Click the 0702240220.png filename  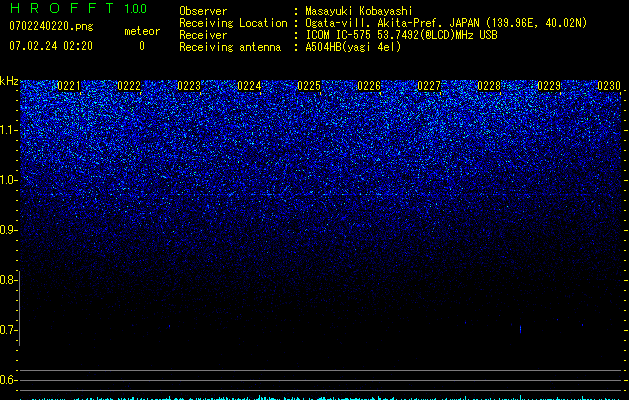pos(51,27)
